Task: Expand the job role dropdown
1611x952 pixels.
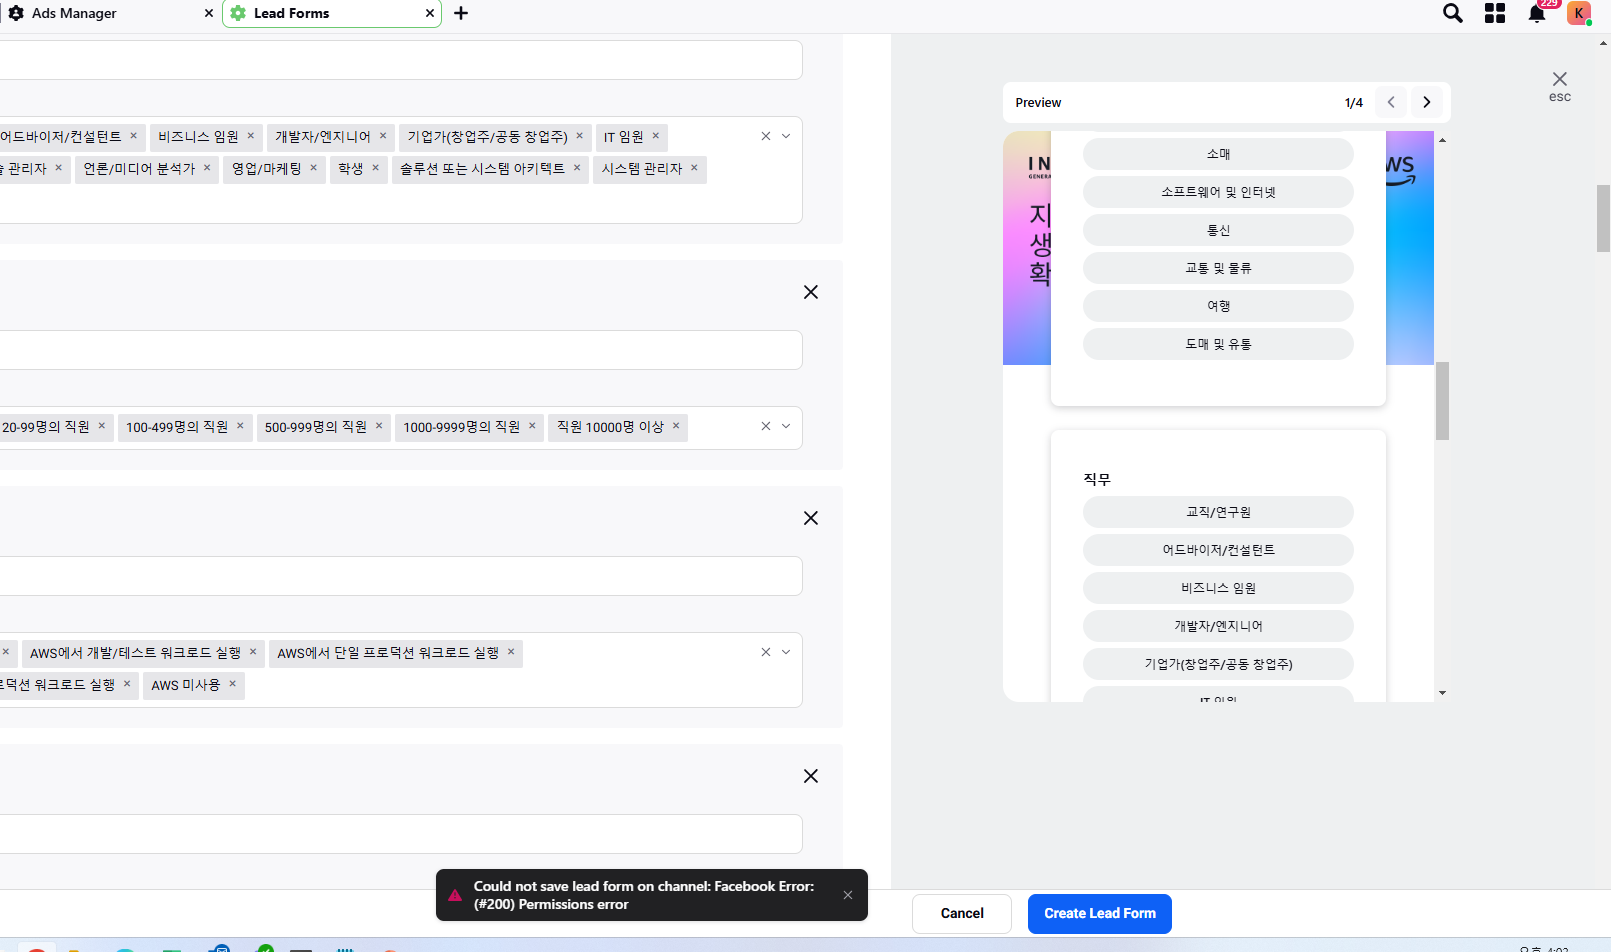Action: tap(786, 136)
